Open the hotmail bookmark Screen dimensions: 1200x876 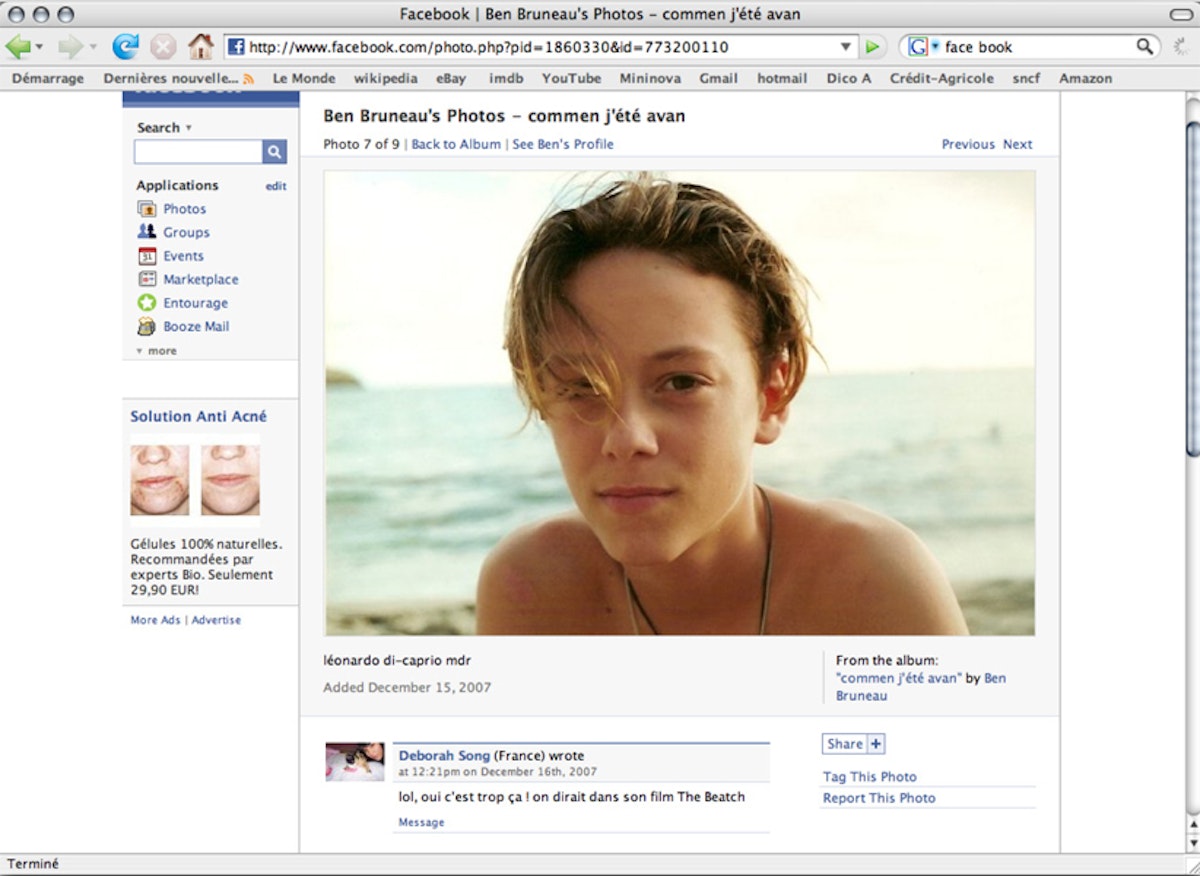782,78
